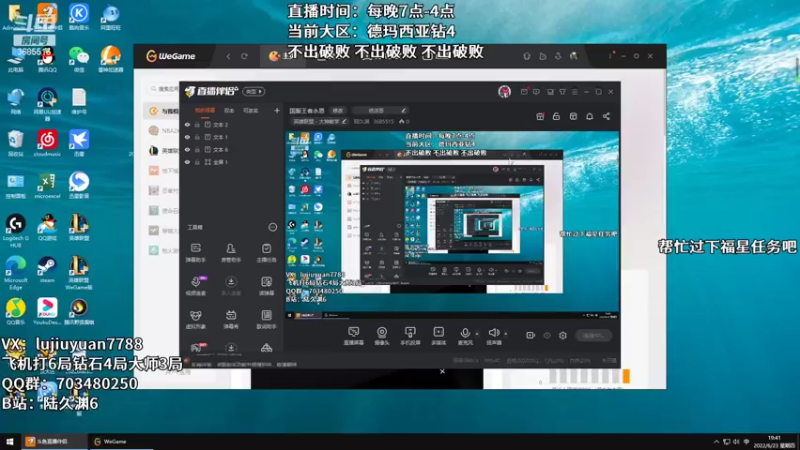Image resolution: width=800 pixels, height=450 pixels.
Task: Mute the microphone icon
Action: coord(465,333)
